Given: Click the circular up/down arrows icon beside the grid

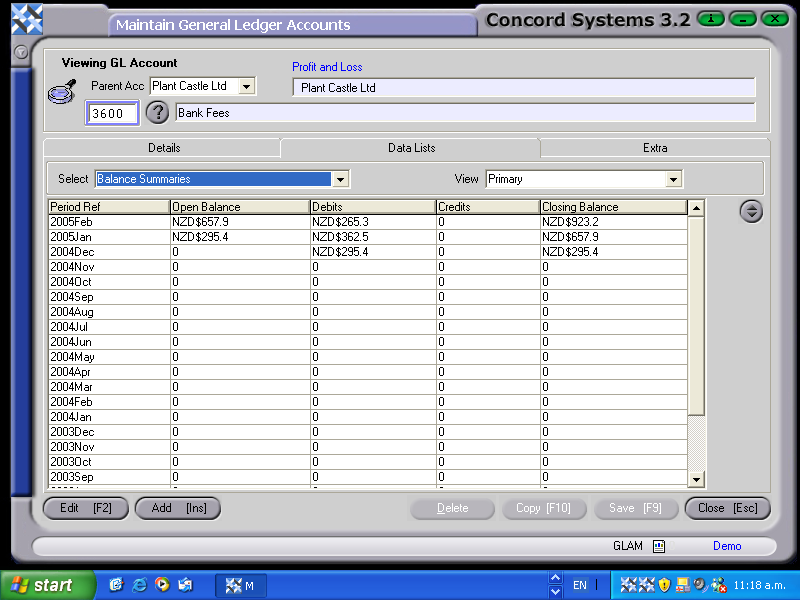Looking at the screenshot, I should (751, 211).
